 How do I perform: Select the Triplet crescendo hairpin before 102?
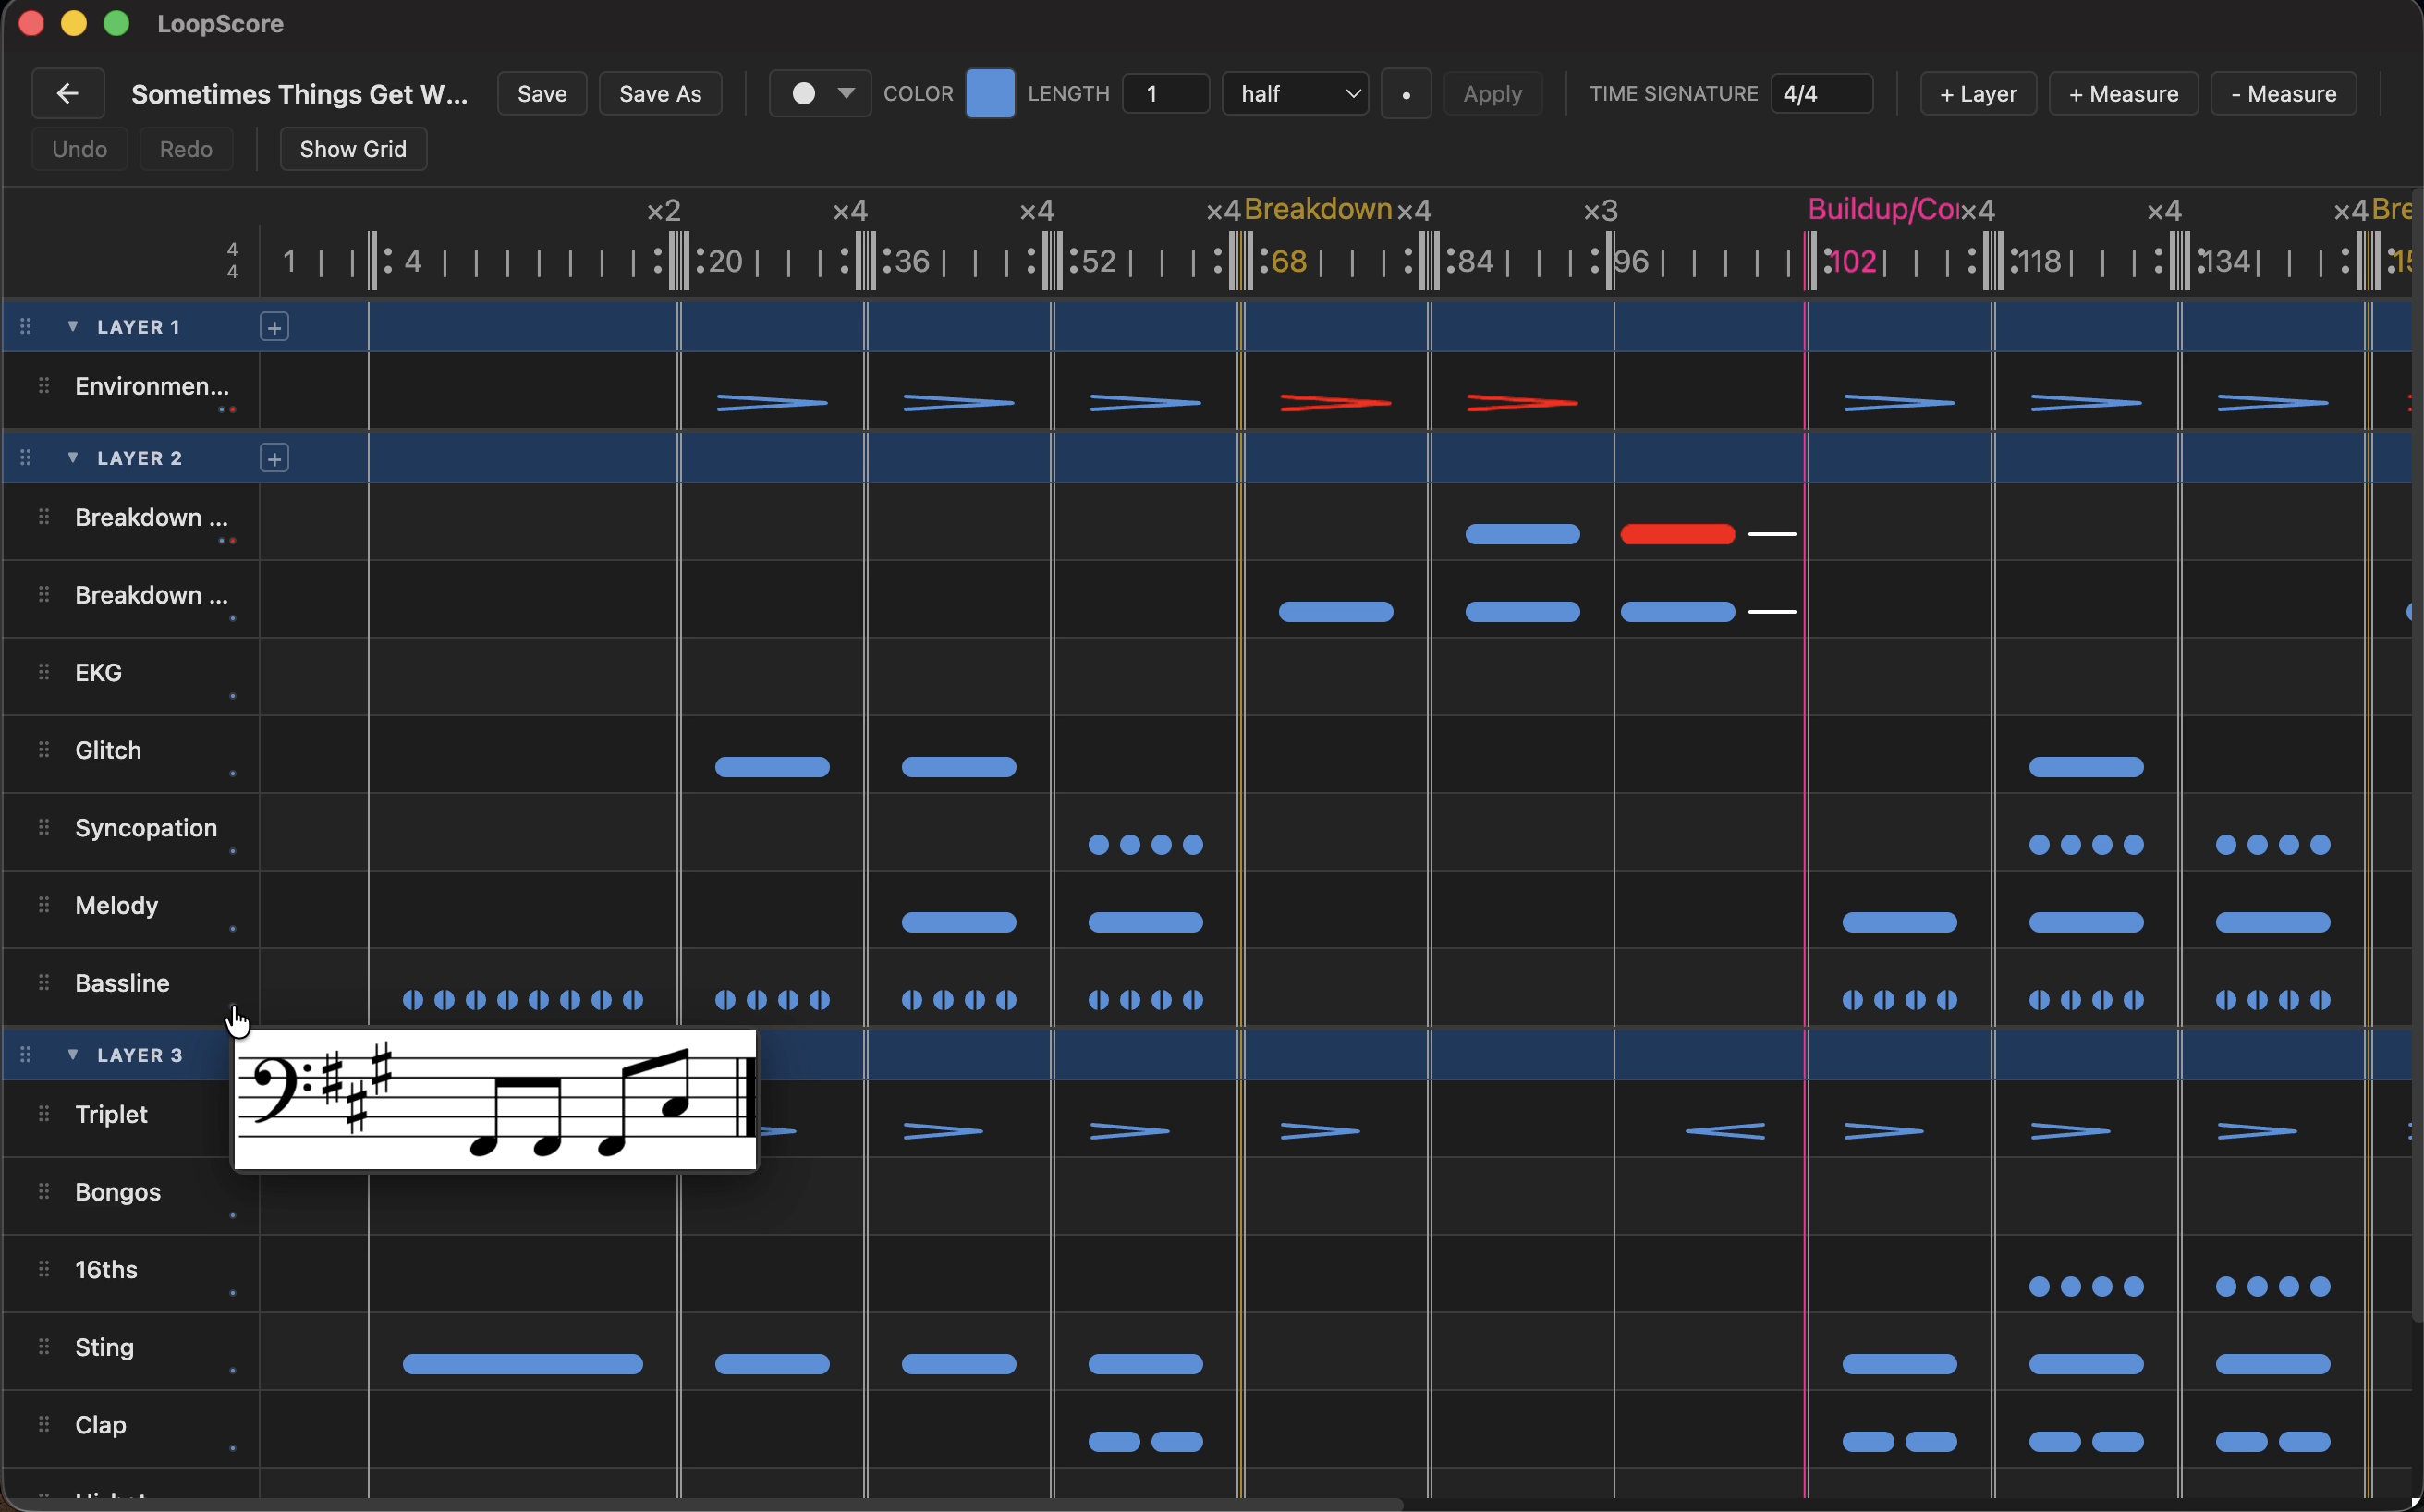coord(1725,1131)
